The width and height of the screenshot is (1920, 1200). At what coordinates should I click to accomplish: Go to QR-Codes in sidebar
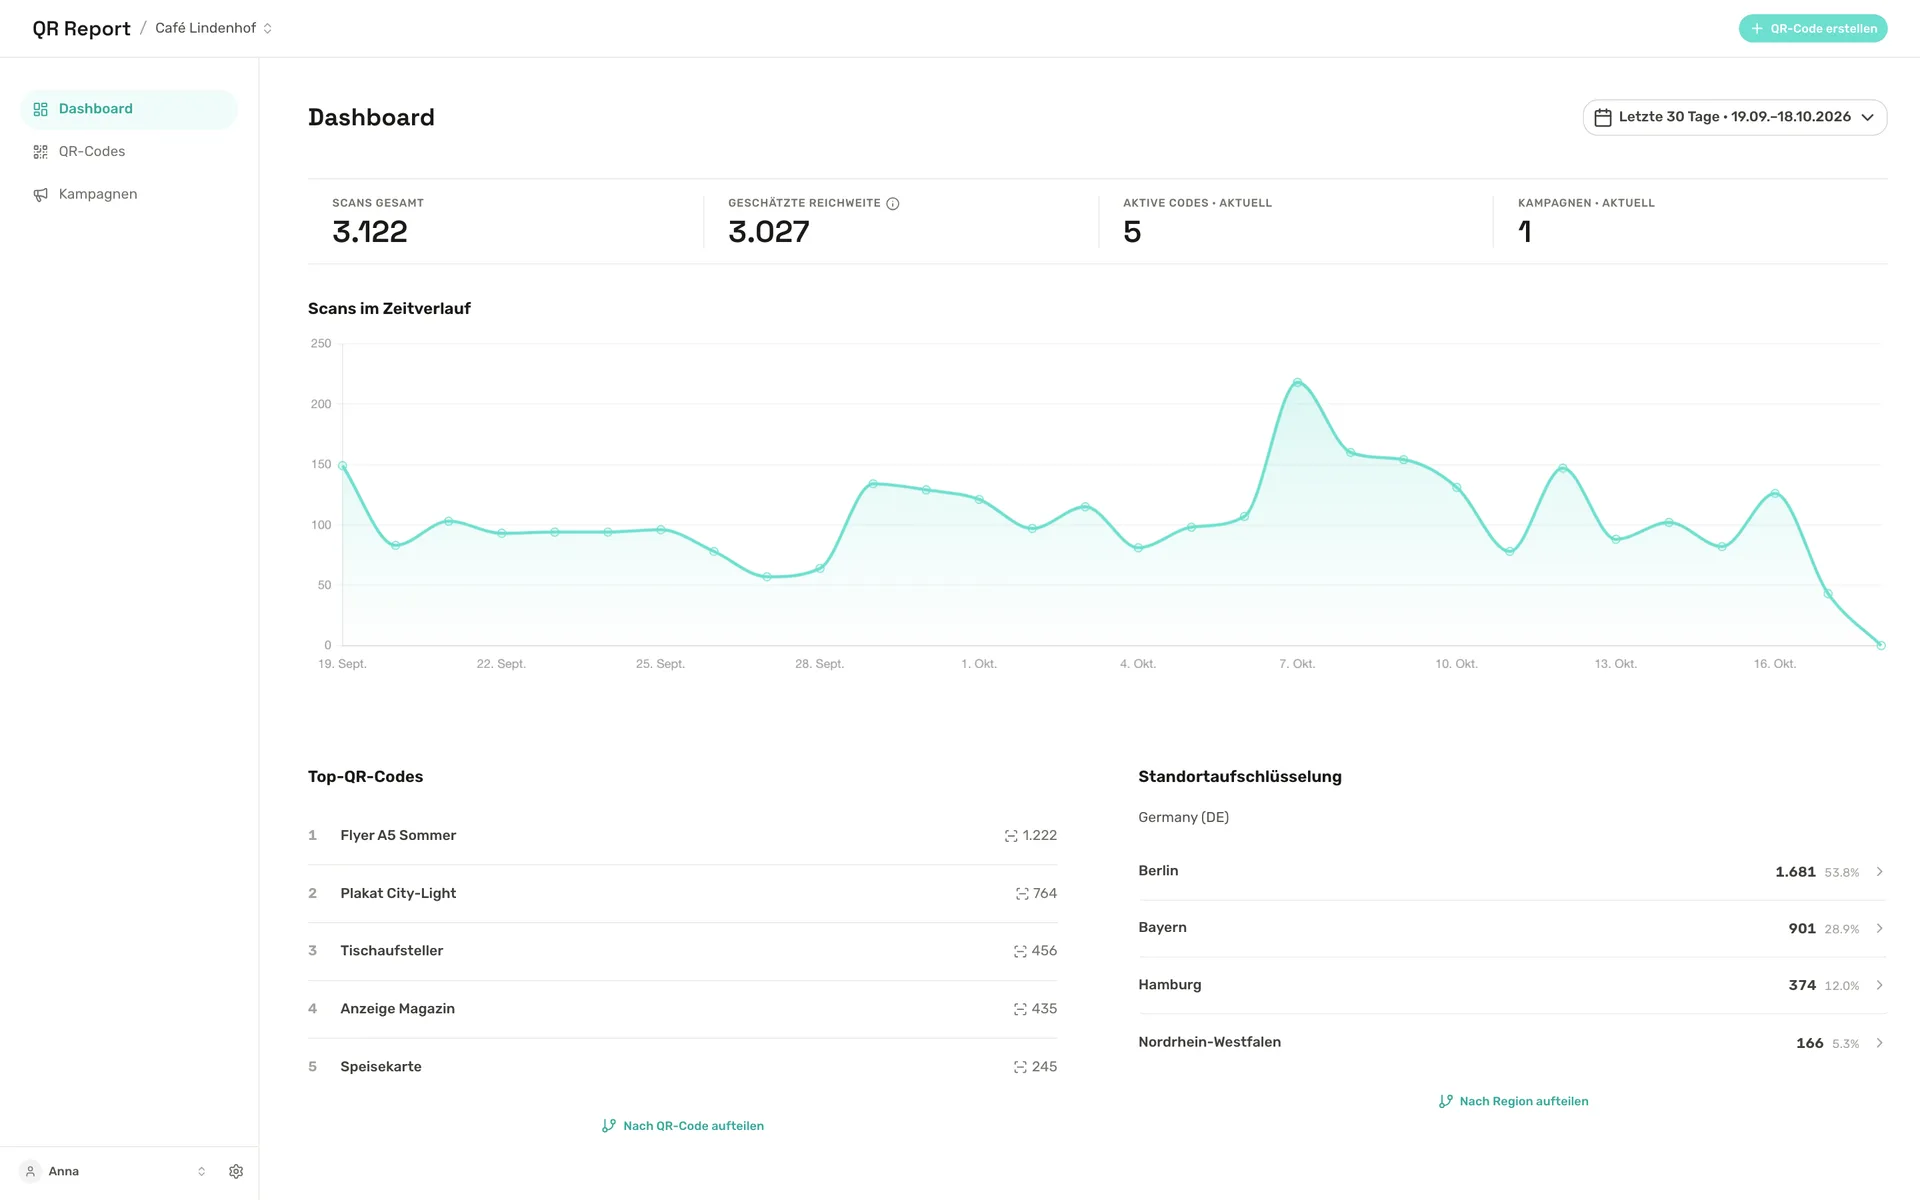click(x=129, y=152)
